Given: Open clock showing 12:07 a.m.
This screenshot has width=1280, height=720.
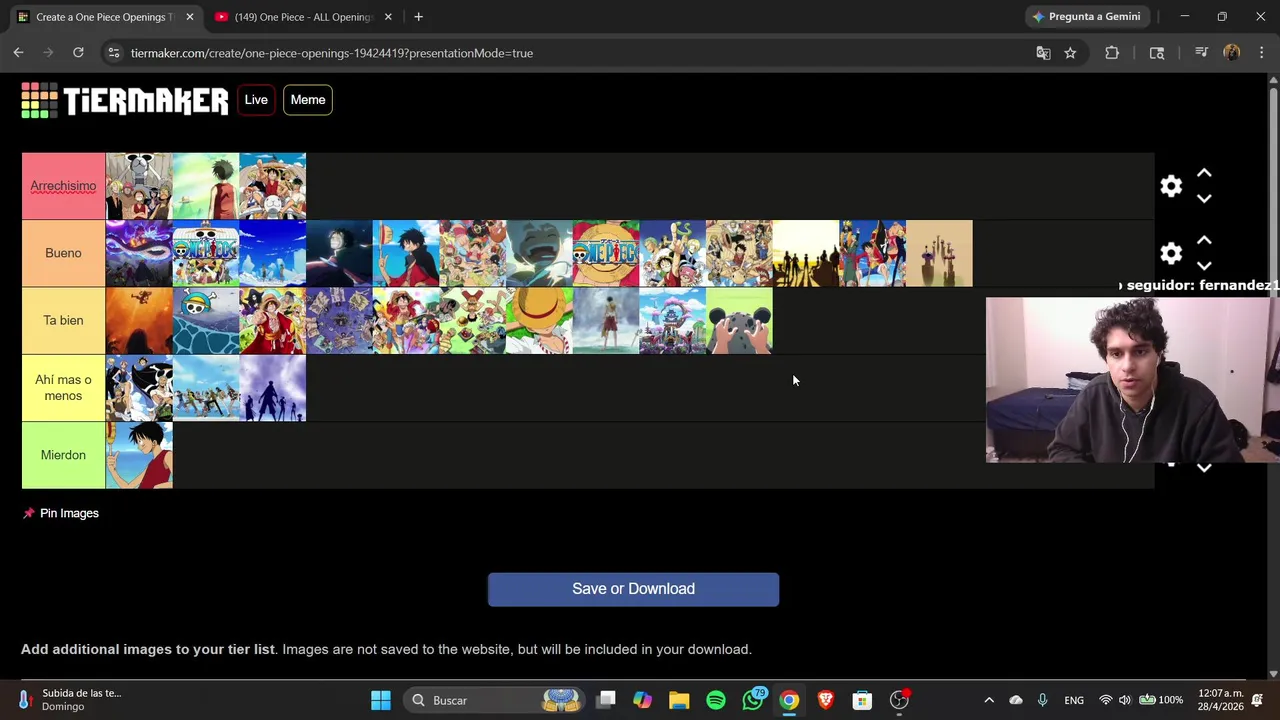Looking at the screenshot, I should point(1221,700).
